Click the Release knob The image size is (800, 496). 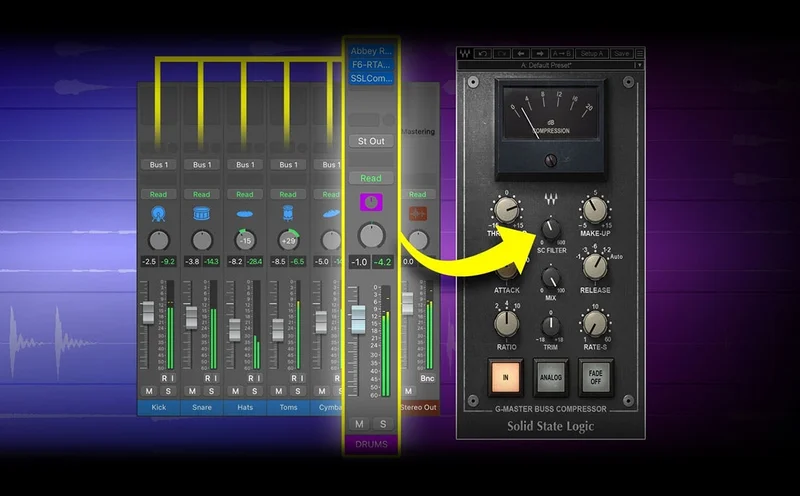pos(595,267)
